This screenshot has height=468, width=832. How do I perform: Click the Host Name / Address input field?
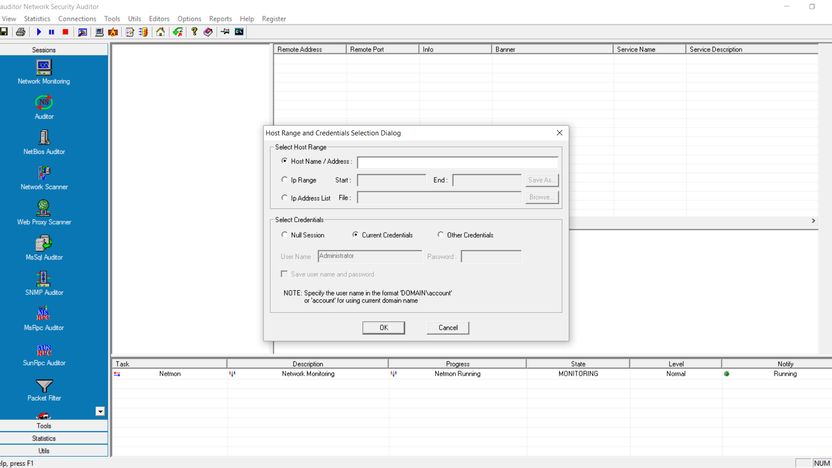click(457, 162)
